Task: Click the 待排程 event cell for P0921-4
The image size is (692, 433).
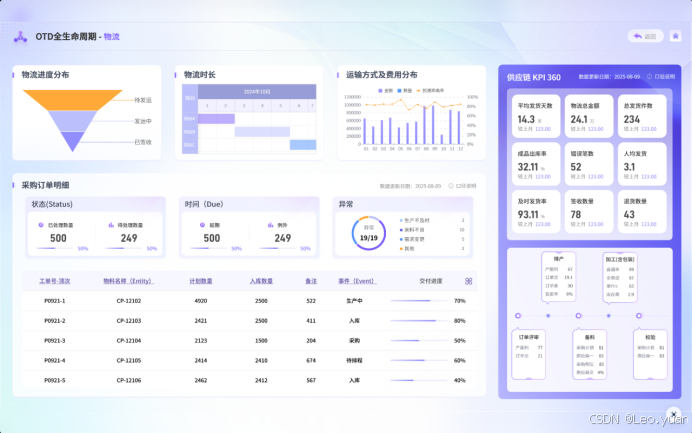Action: coord(354,360)
